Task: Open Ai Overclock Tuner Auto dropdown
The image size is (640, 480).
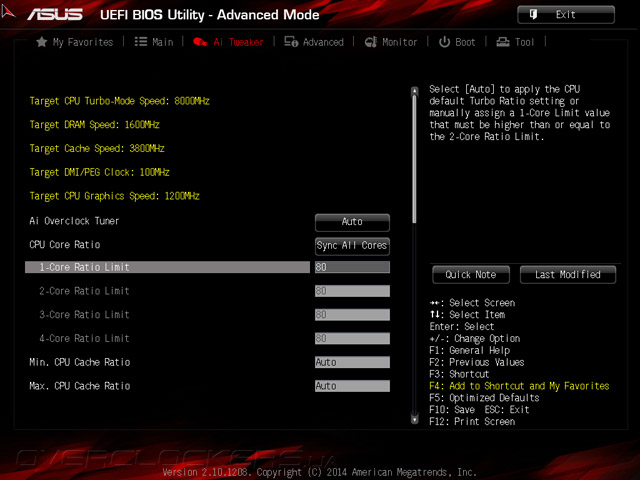Action: click(352, 222)
